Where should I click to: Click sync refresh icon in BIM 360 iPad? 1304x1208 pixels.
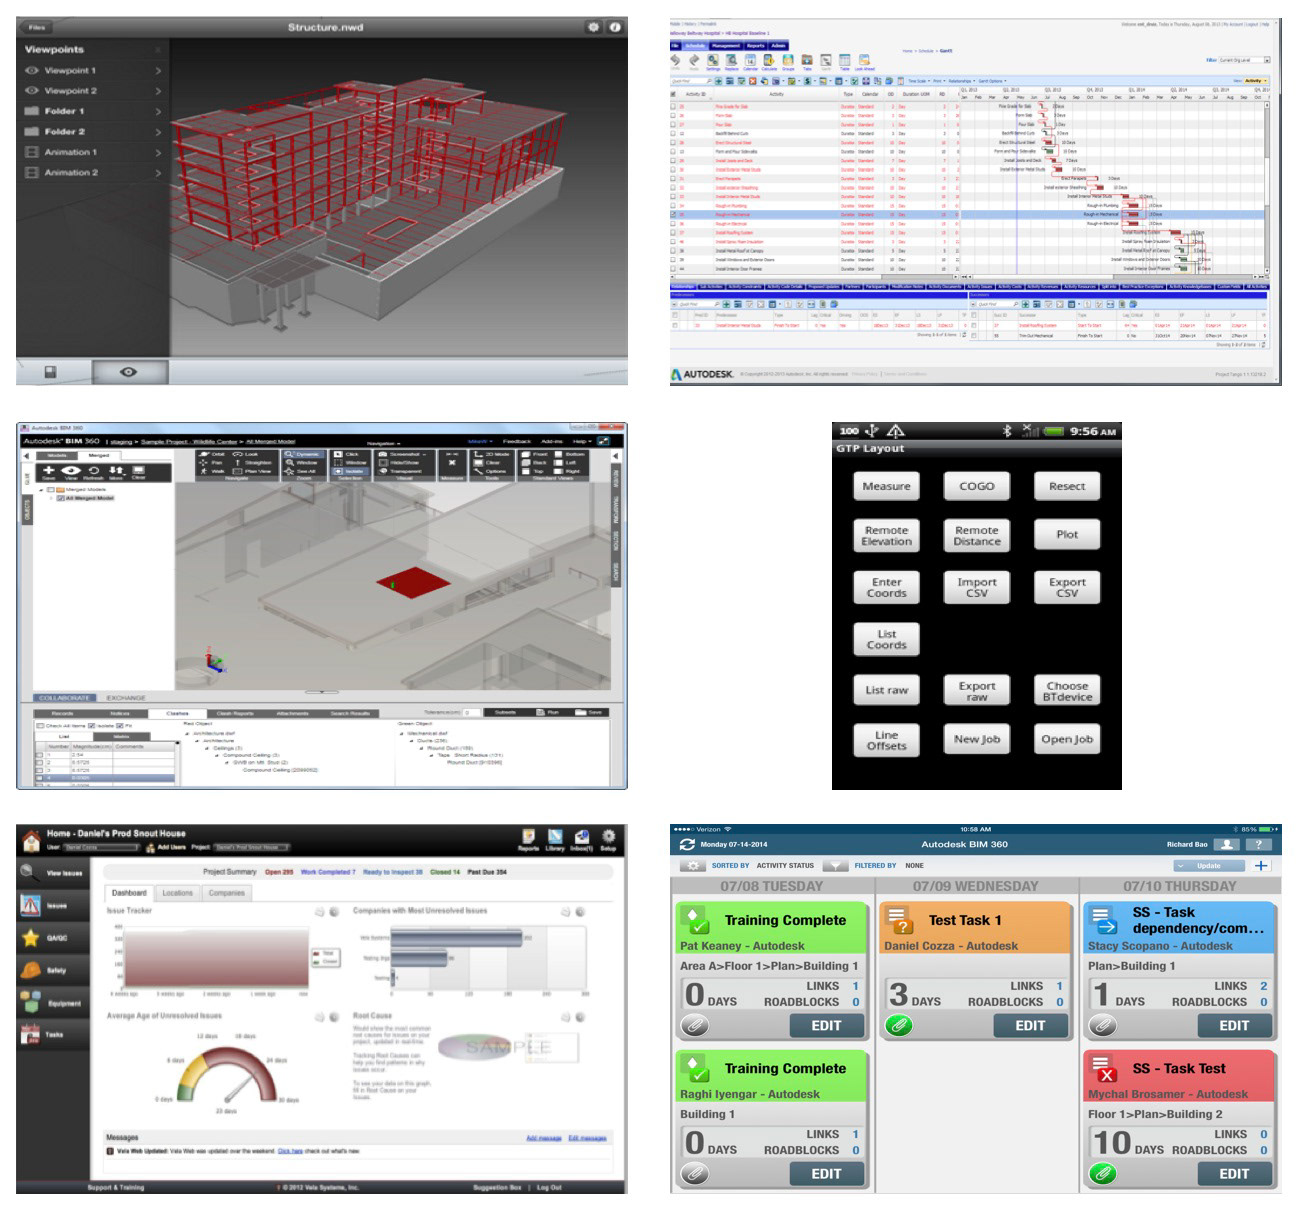(x=686, y=844)
